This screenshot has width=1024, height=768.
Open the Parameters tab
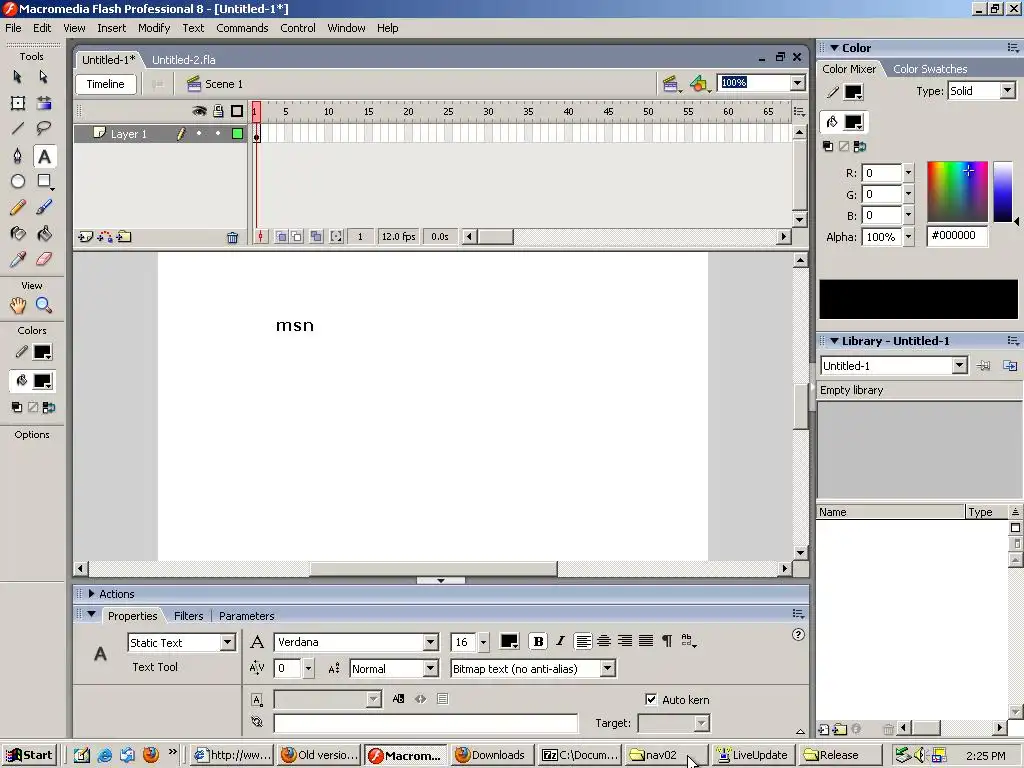point(246,616)
